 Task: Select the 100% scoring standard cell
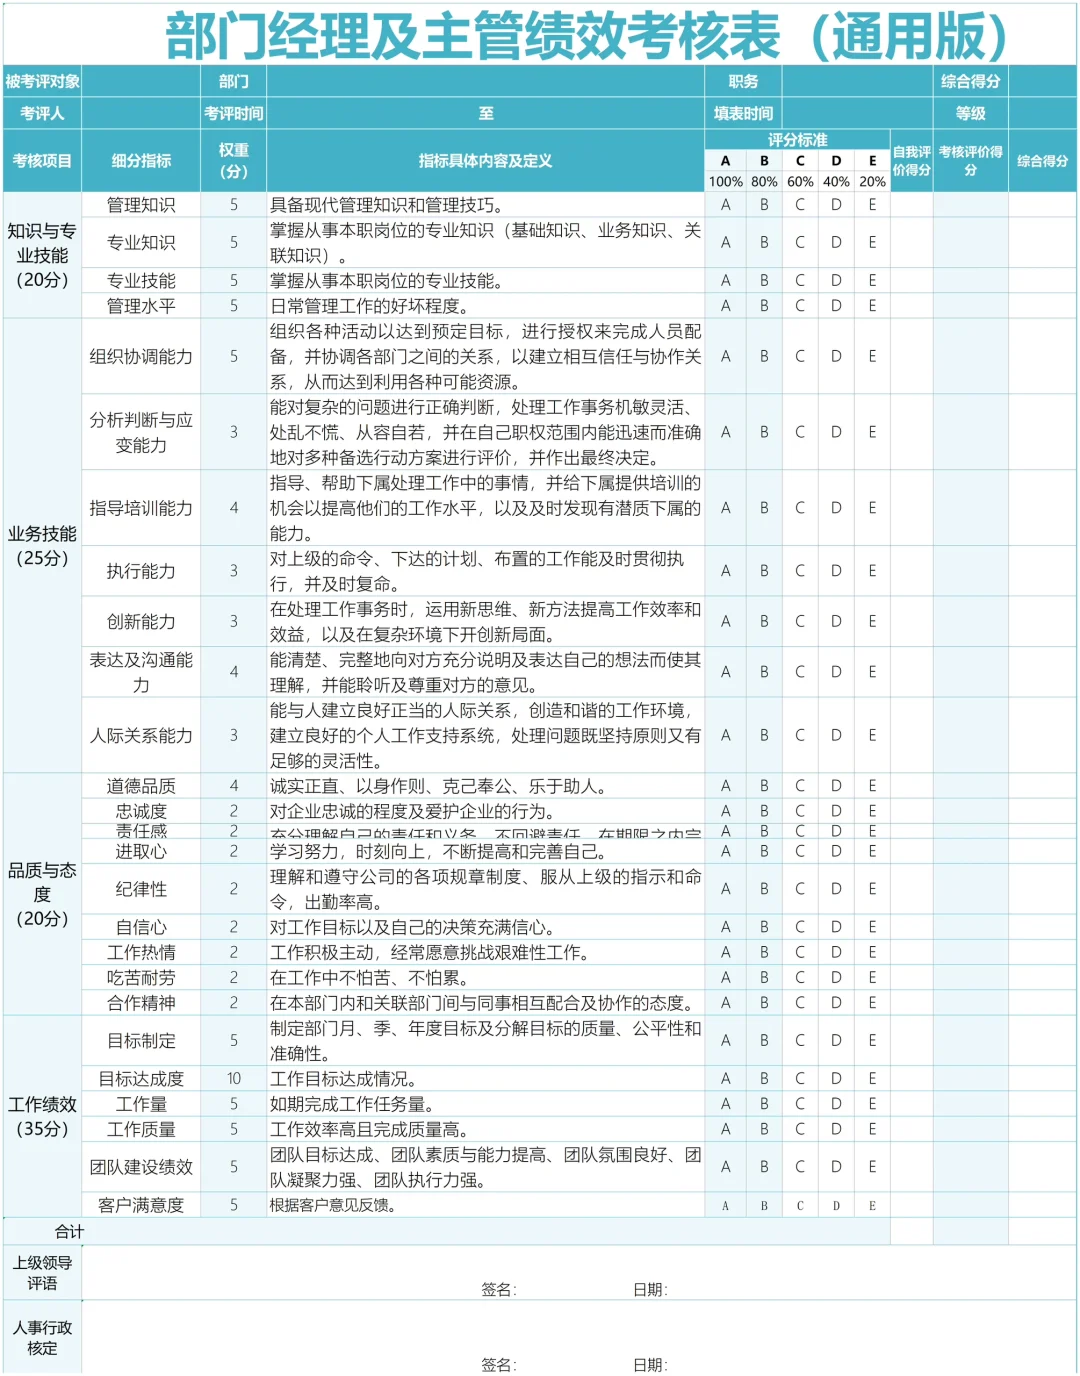pos(725,181)
